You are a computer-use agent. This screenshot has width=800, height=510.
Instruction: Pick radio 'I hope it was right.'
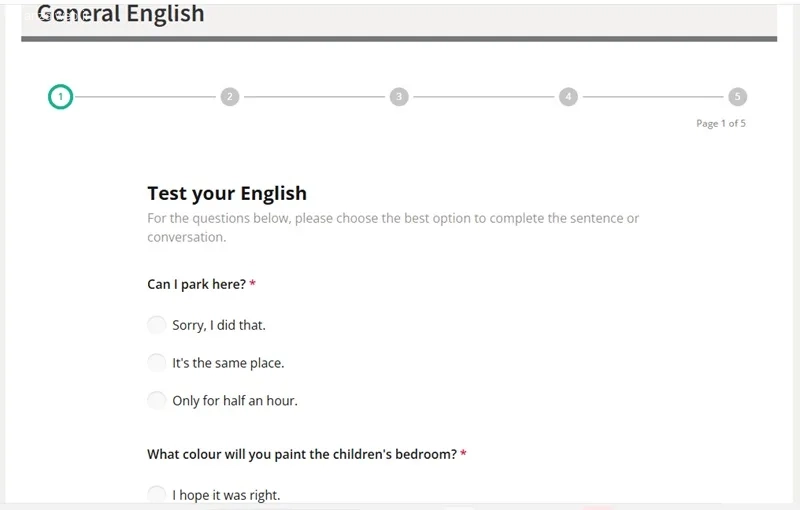[x=157, y=495]
